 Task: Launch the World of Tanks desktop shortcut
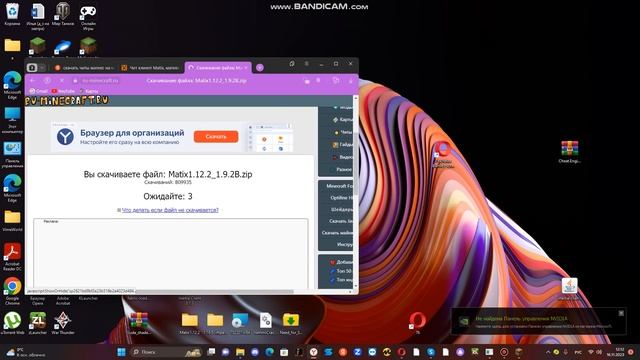tap(62, 14)
